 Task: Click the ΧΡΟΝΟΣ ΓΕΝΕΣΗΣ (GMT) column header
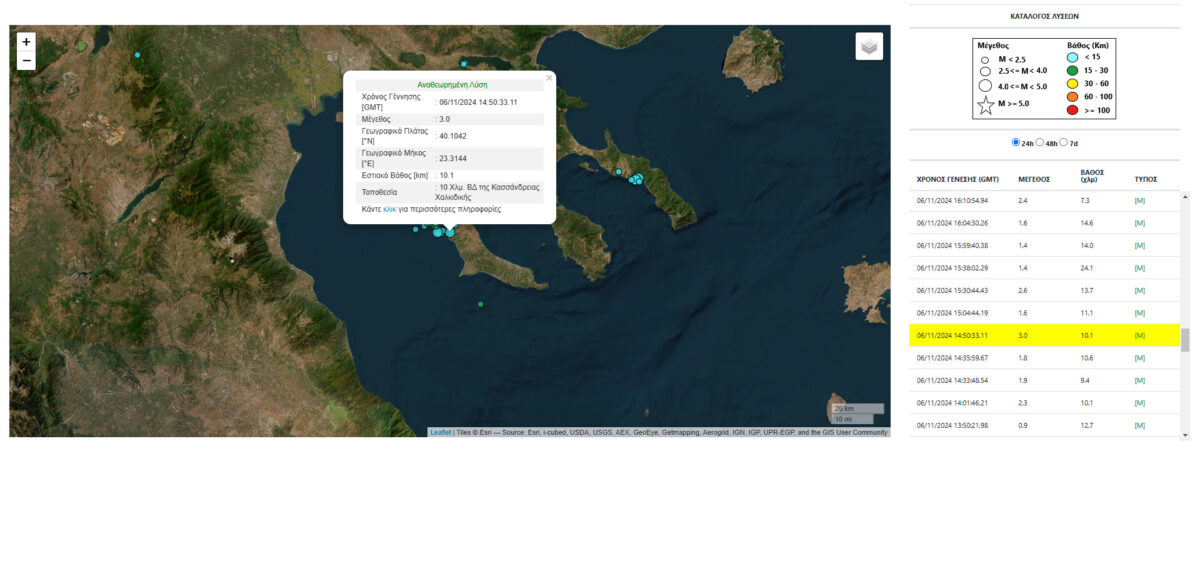(x=958, y=179)
